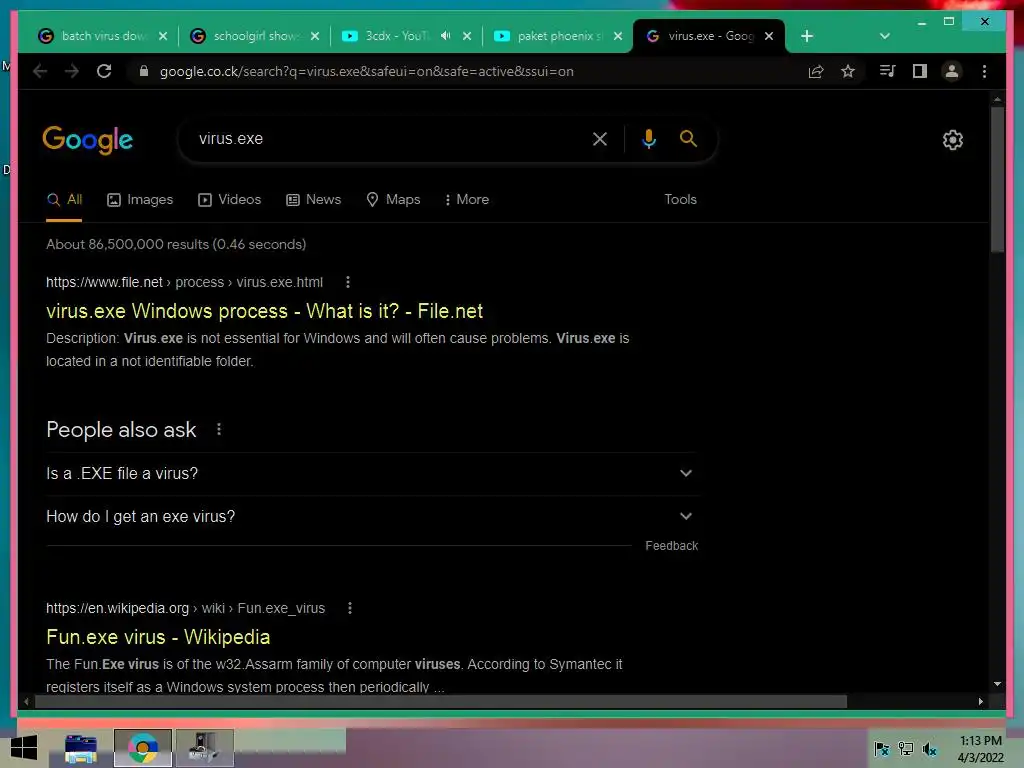Click the scroll right arrow
Image resolution: width=1024 pixels, height=768 pixels.
coord(980,701)
